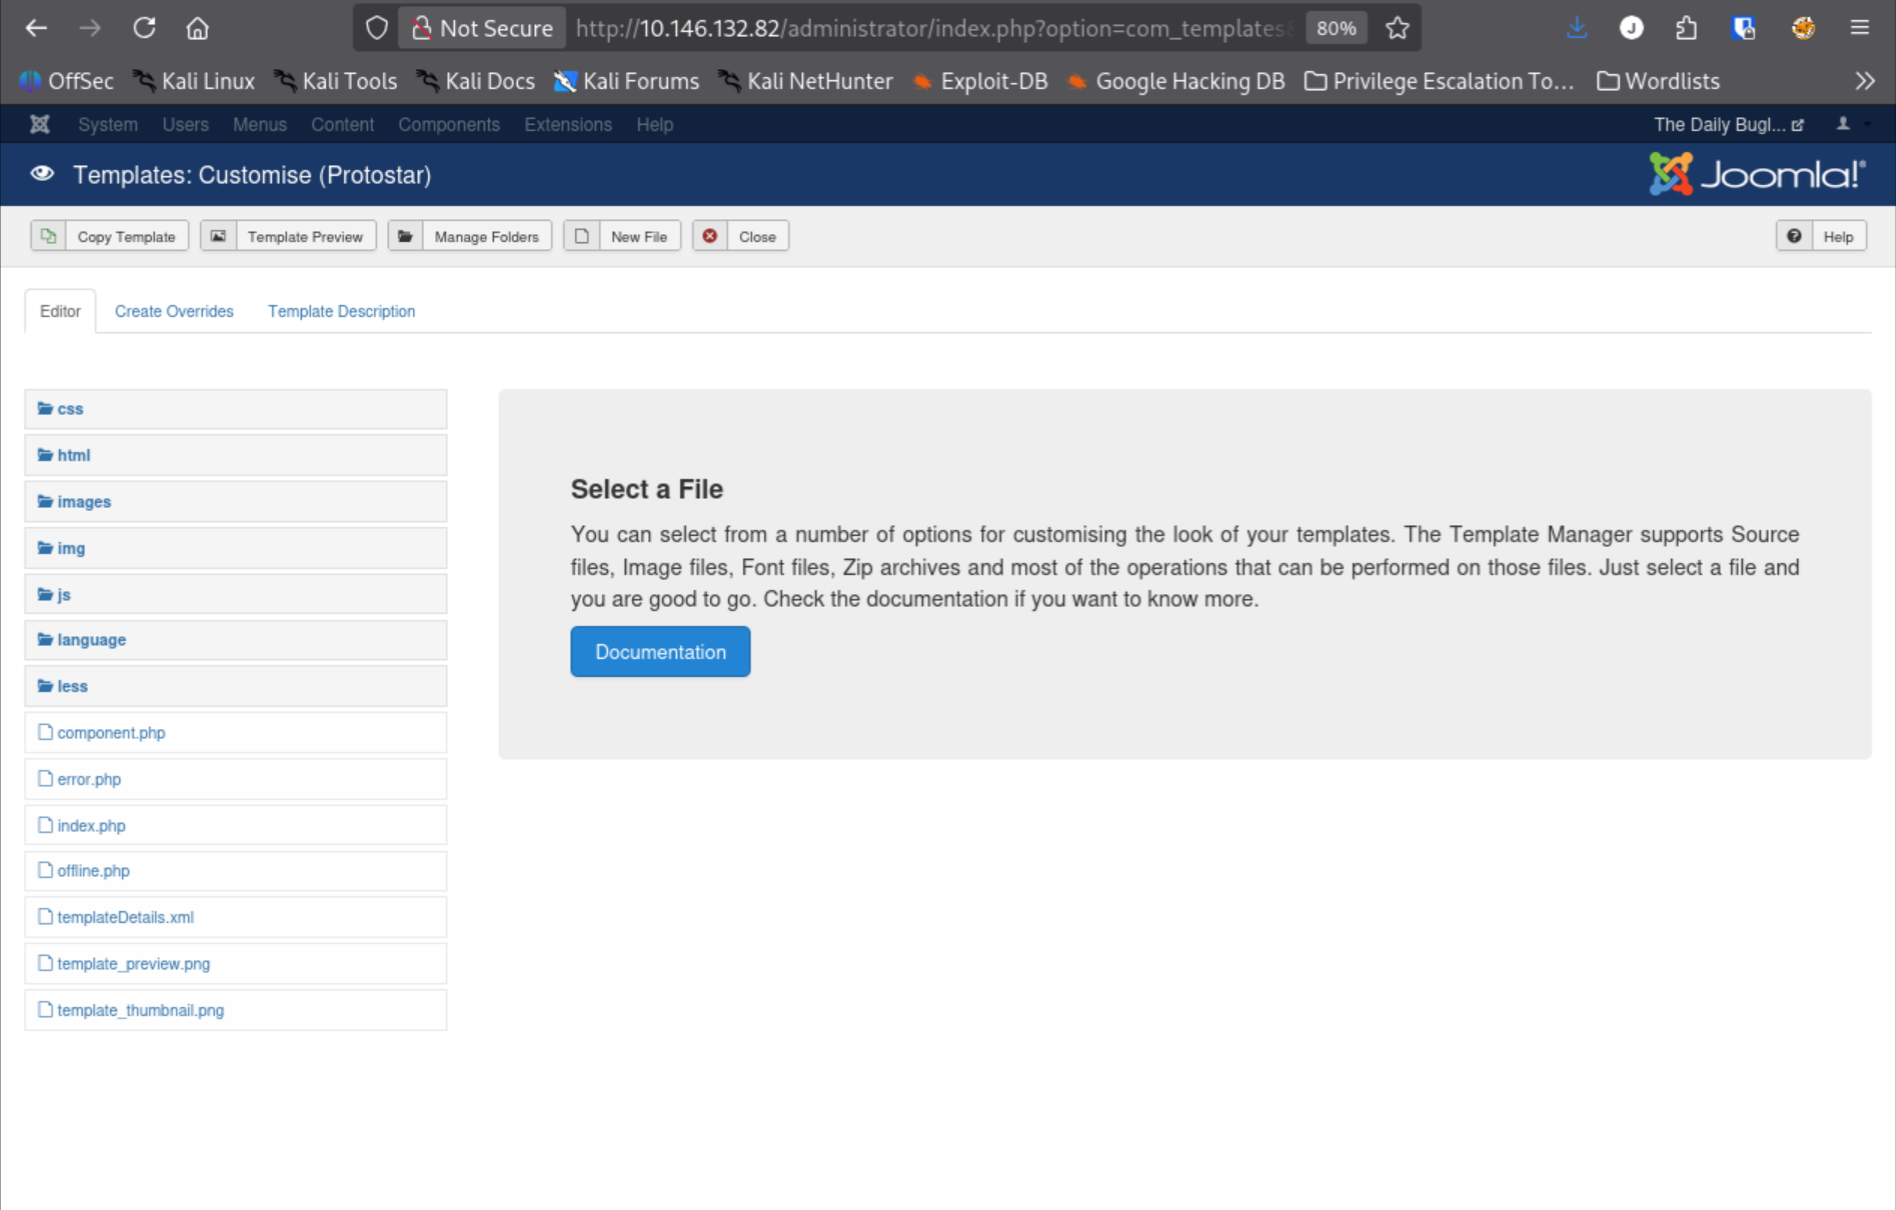Switch to Create Overrides tab
This screenshot has height=1210, width=1896.
tap(174, 311)
